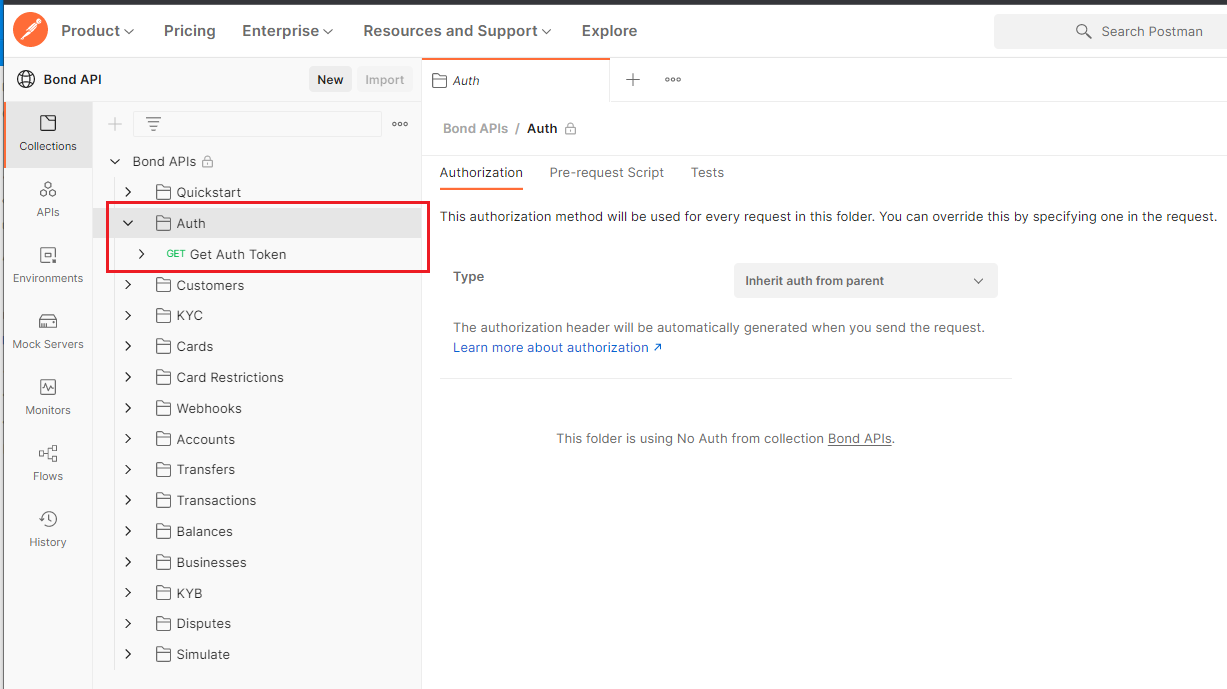This screenshot has height=689, width=1227.
Task: Click the search magnifier icon
Action: click(1083, 31)
